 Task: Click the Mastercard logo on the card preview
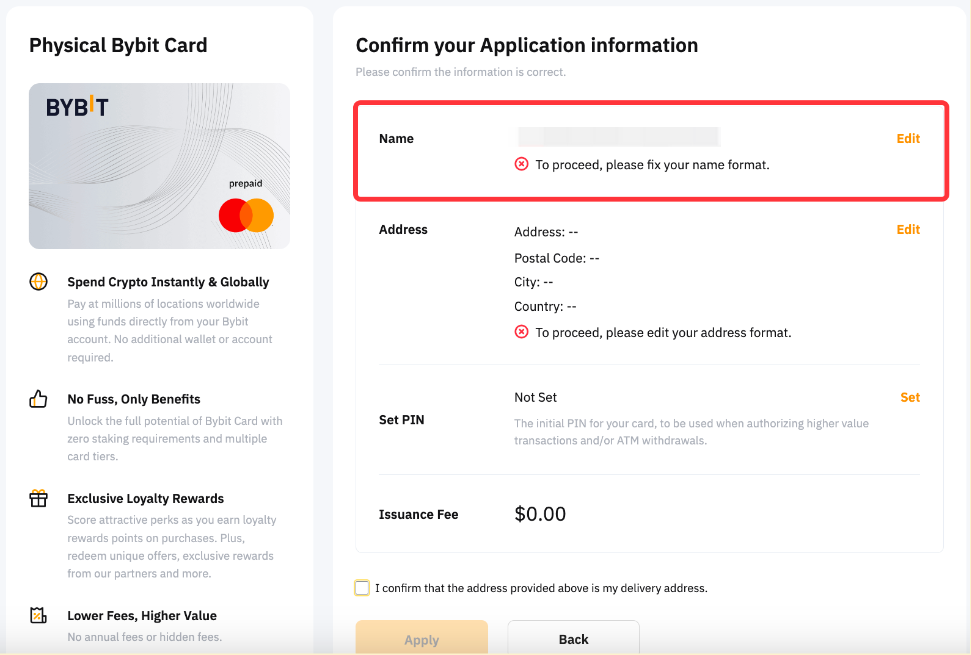pyautogui.click(x=245, y=215)
